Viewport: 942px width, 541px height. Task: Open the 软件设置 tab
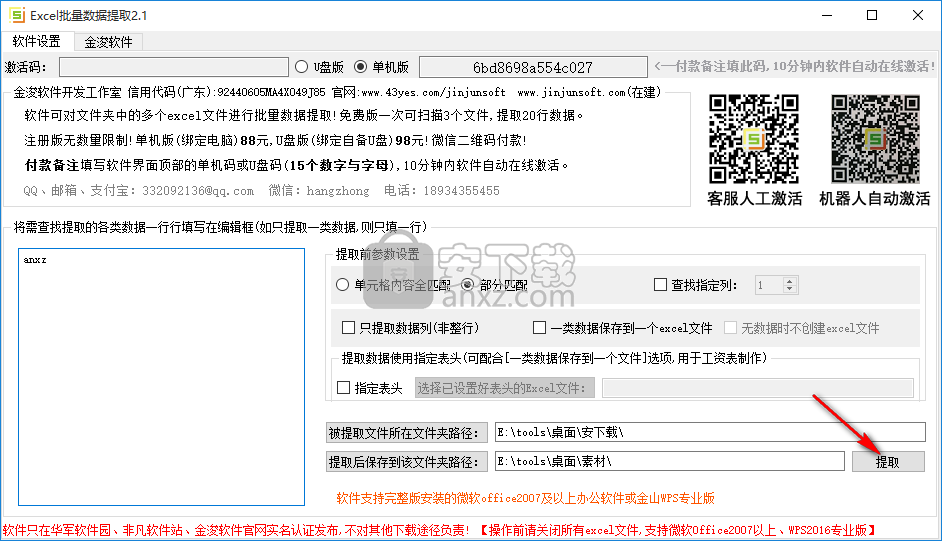click(37, 42)
